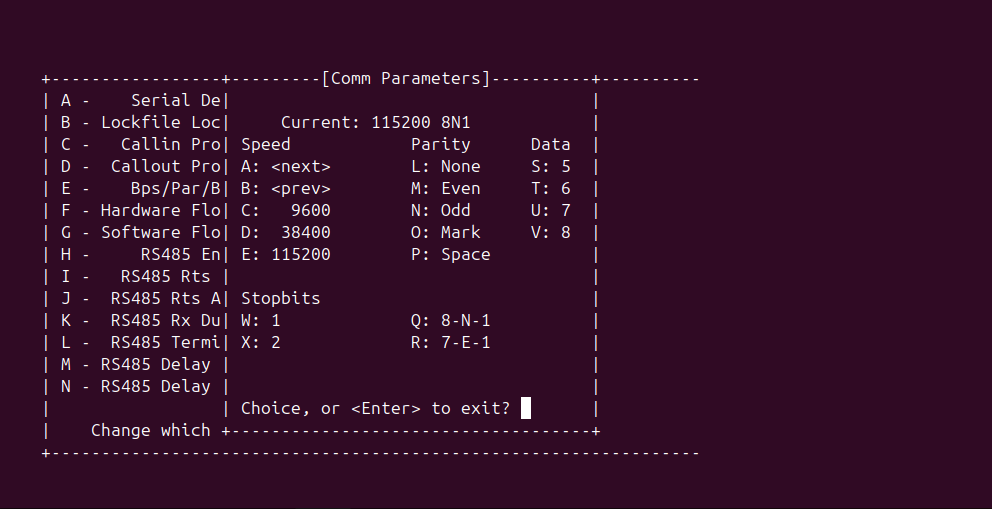992x509 pixels.
Task: Set stopbits to 2
Action: coord(261,342)
